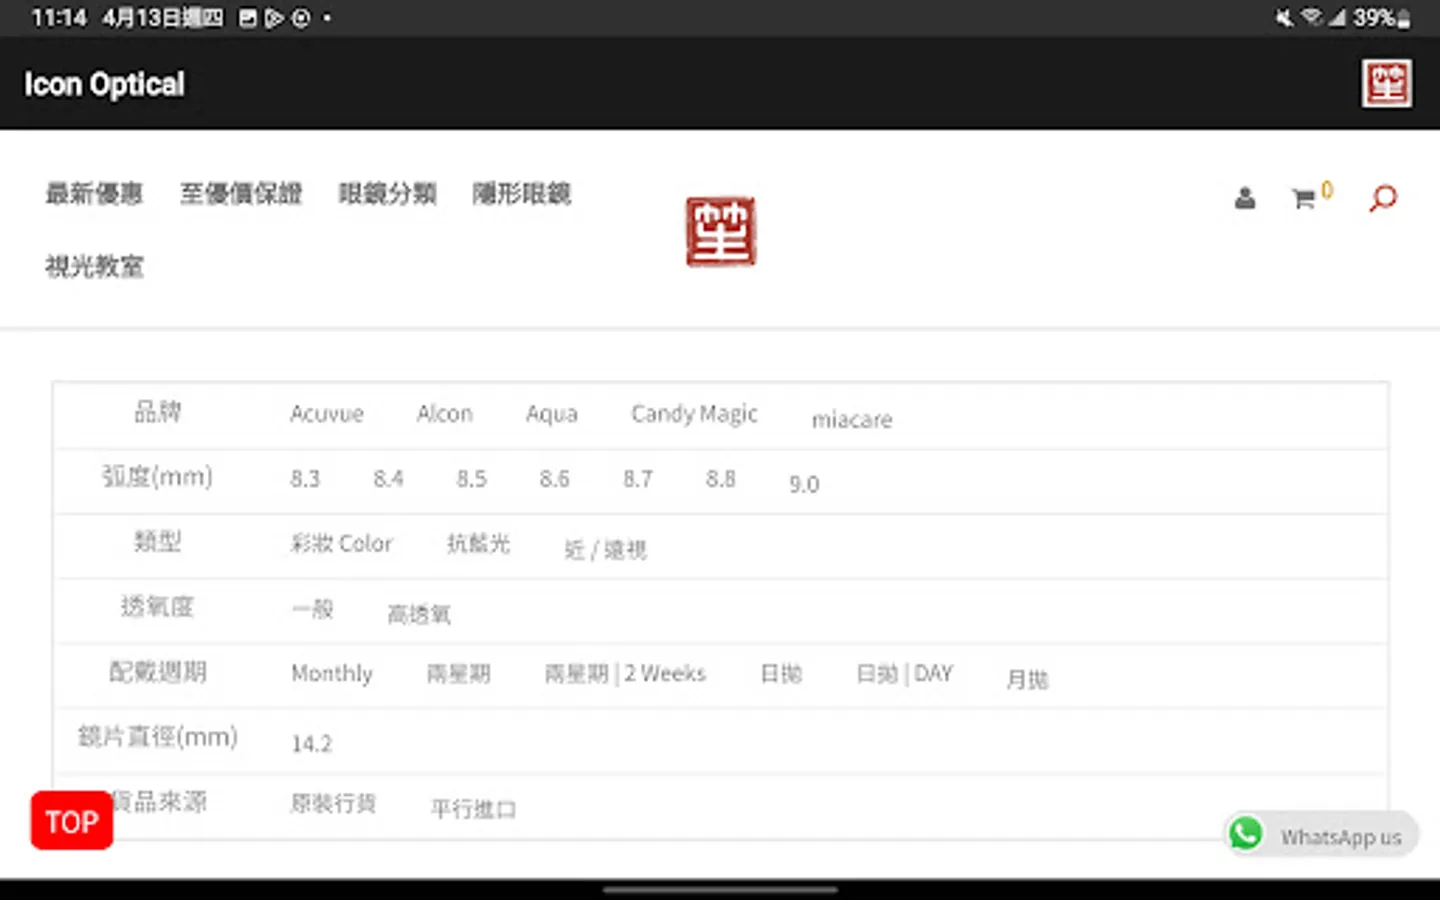Filter by Alcon brand
The height and width of the screenshot is (900, 1440).
point(445,413)
